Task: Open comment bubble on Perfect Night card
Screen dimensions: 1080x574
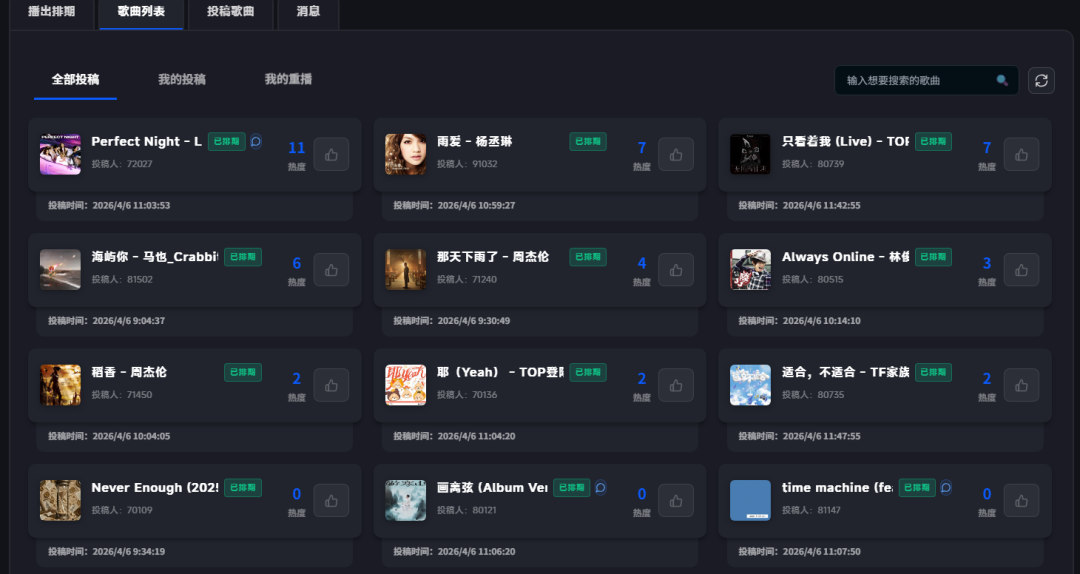Action: [256, 142]
